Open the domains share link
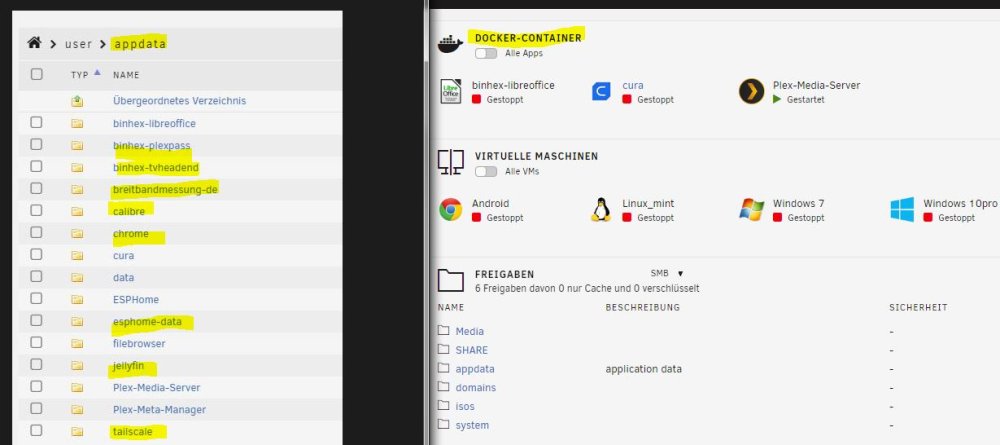This screenshot has width=1000, height=445. (476, 388)
